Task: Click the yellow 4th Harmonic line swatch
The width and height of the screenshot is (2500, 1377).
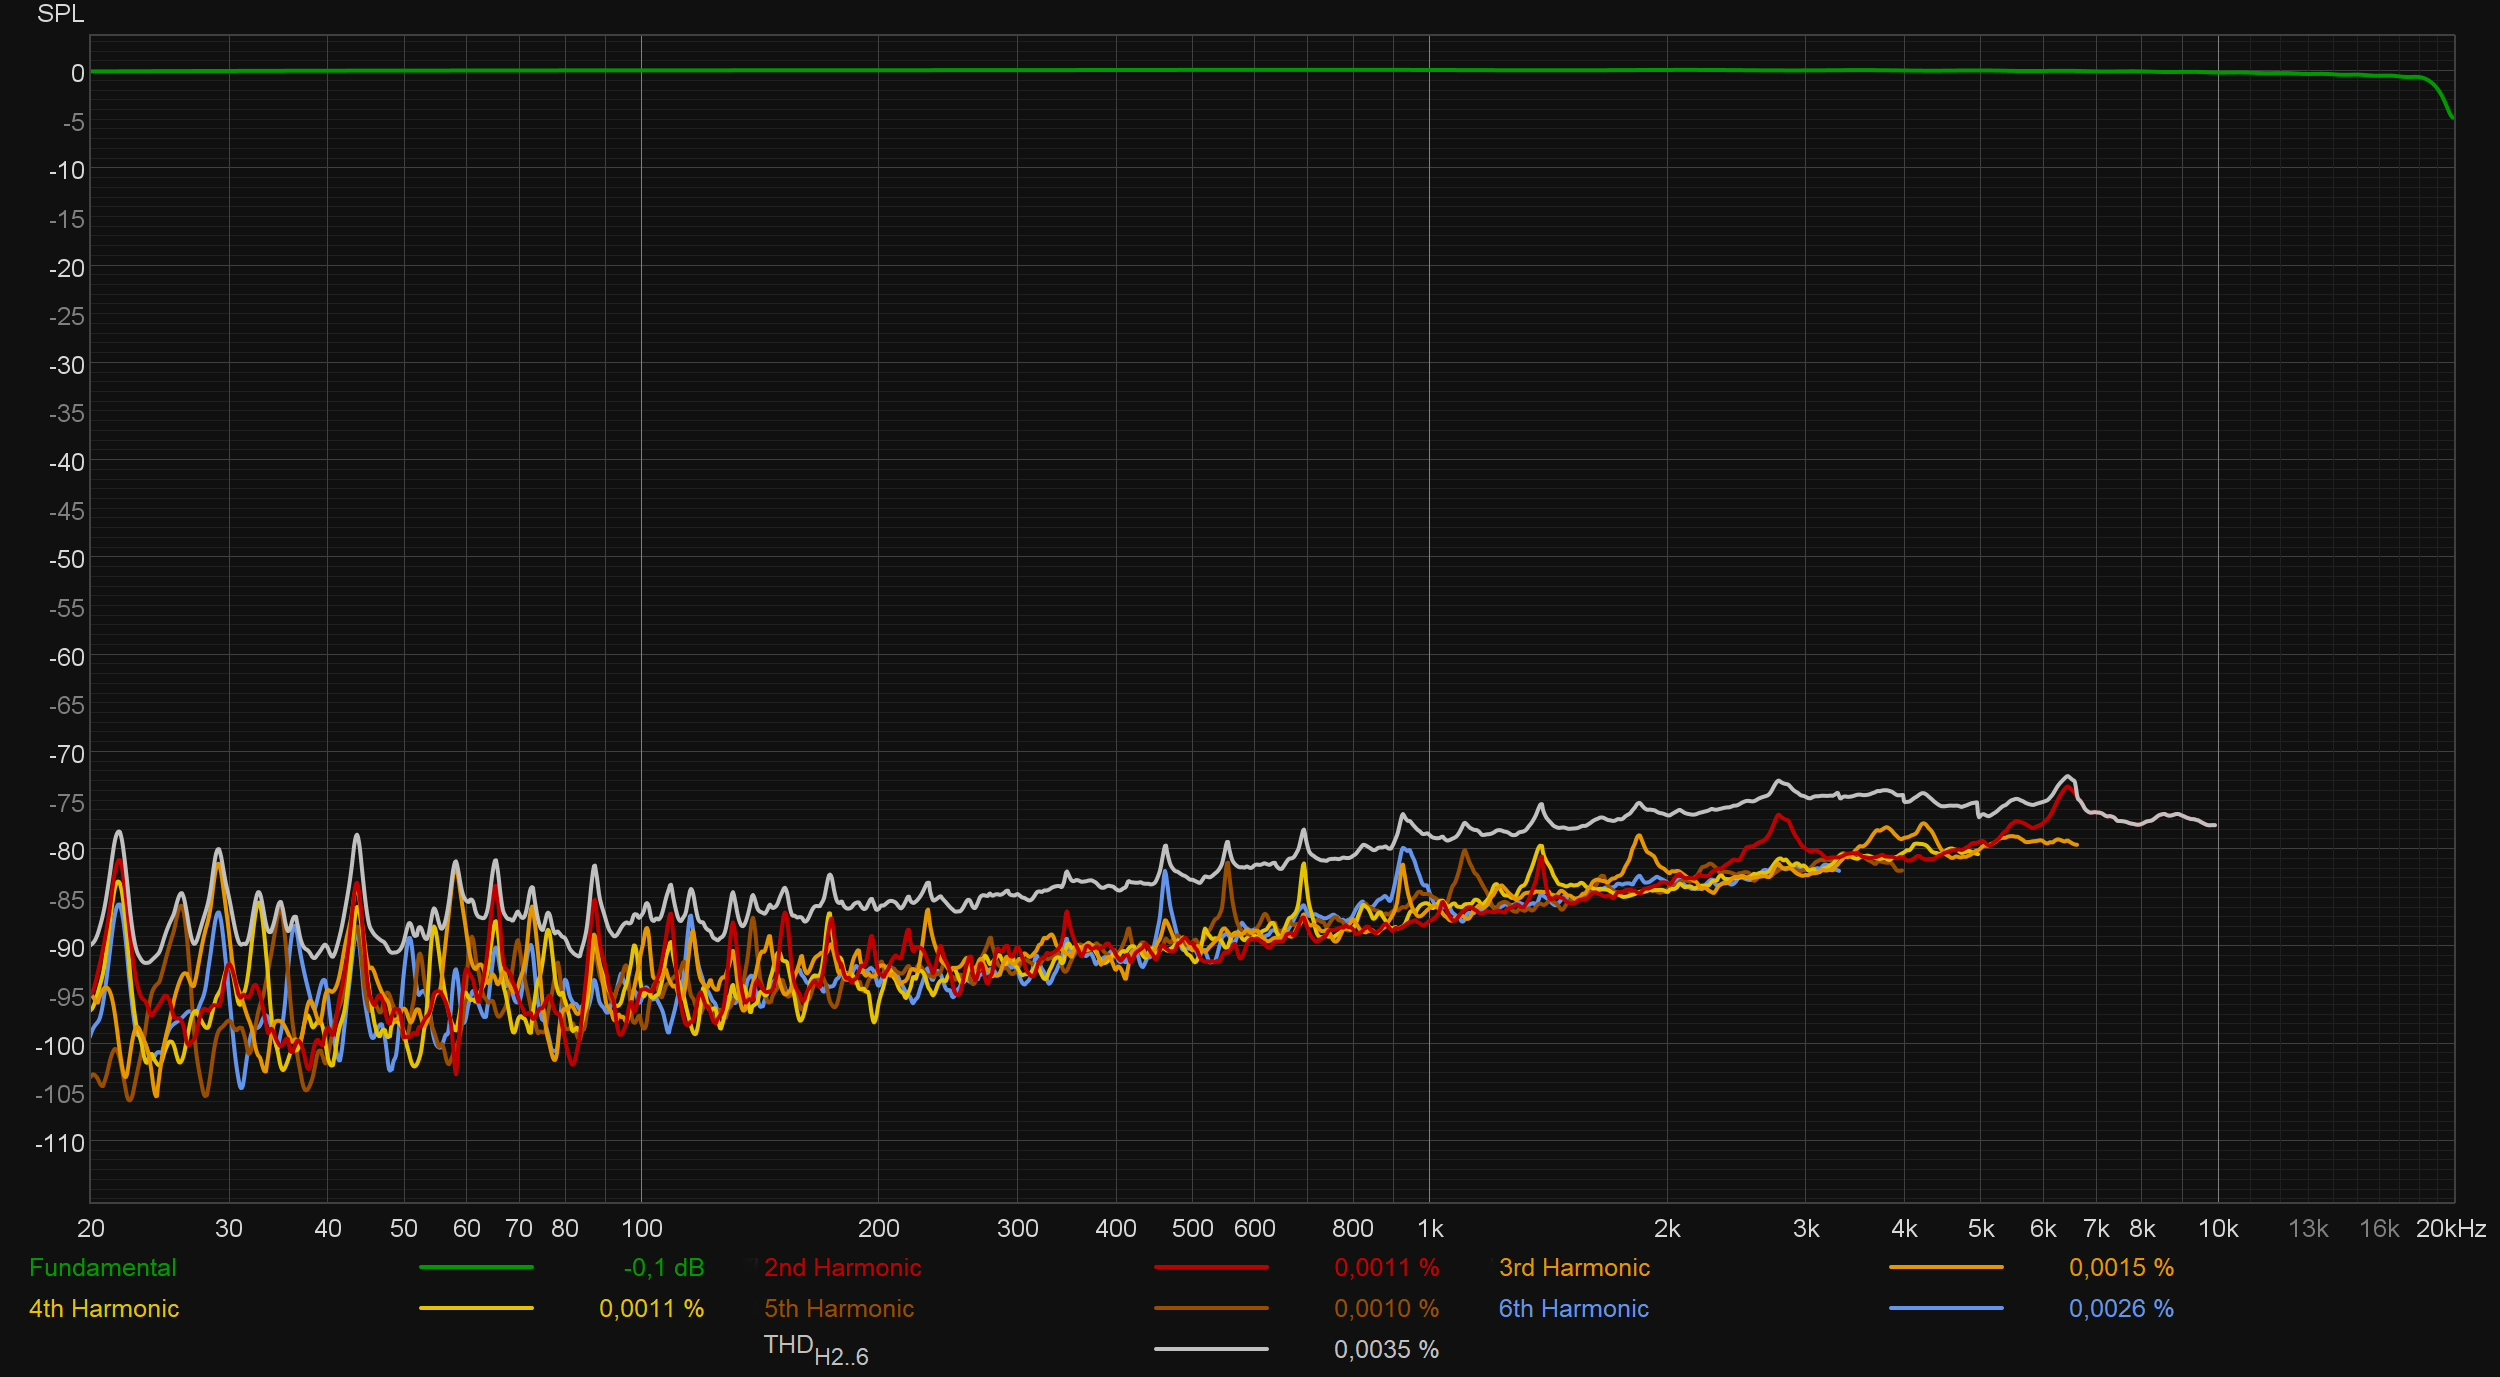Action: pos(476,1308)
